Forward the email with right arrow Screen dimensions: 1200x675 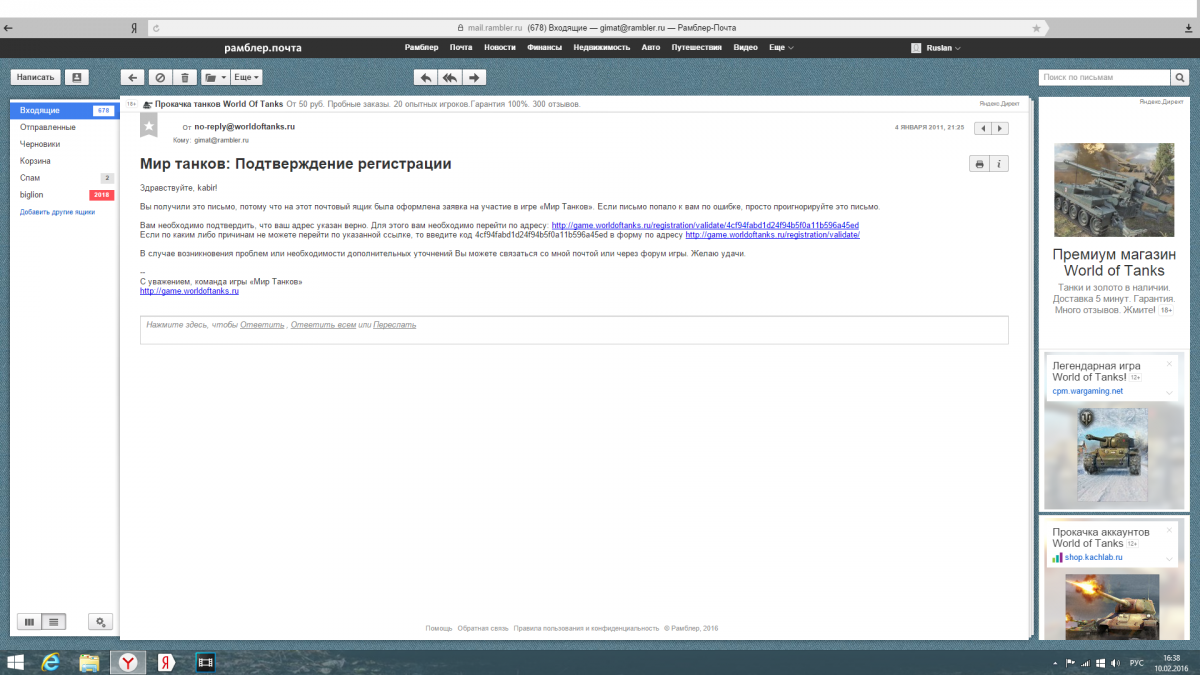pyautogui.click(x=474, y=77)
